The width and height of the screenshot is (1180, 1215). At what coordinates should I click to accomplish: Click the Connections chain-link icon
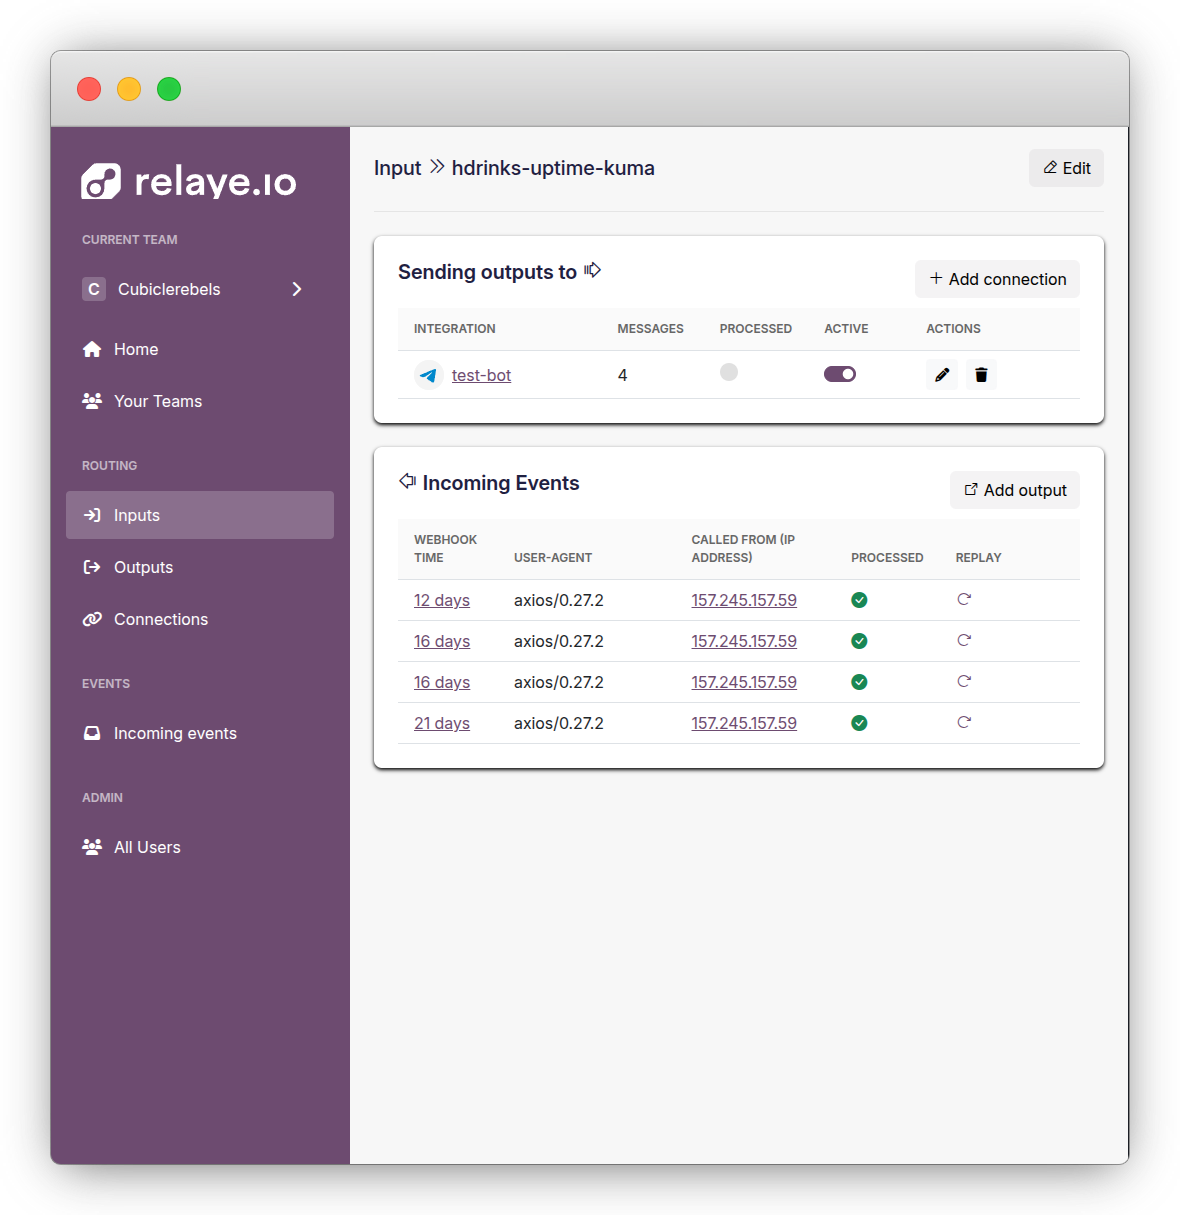[91, 619]
